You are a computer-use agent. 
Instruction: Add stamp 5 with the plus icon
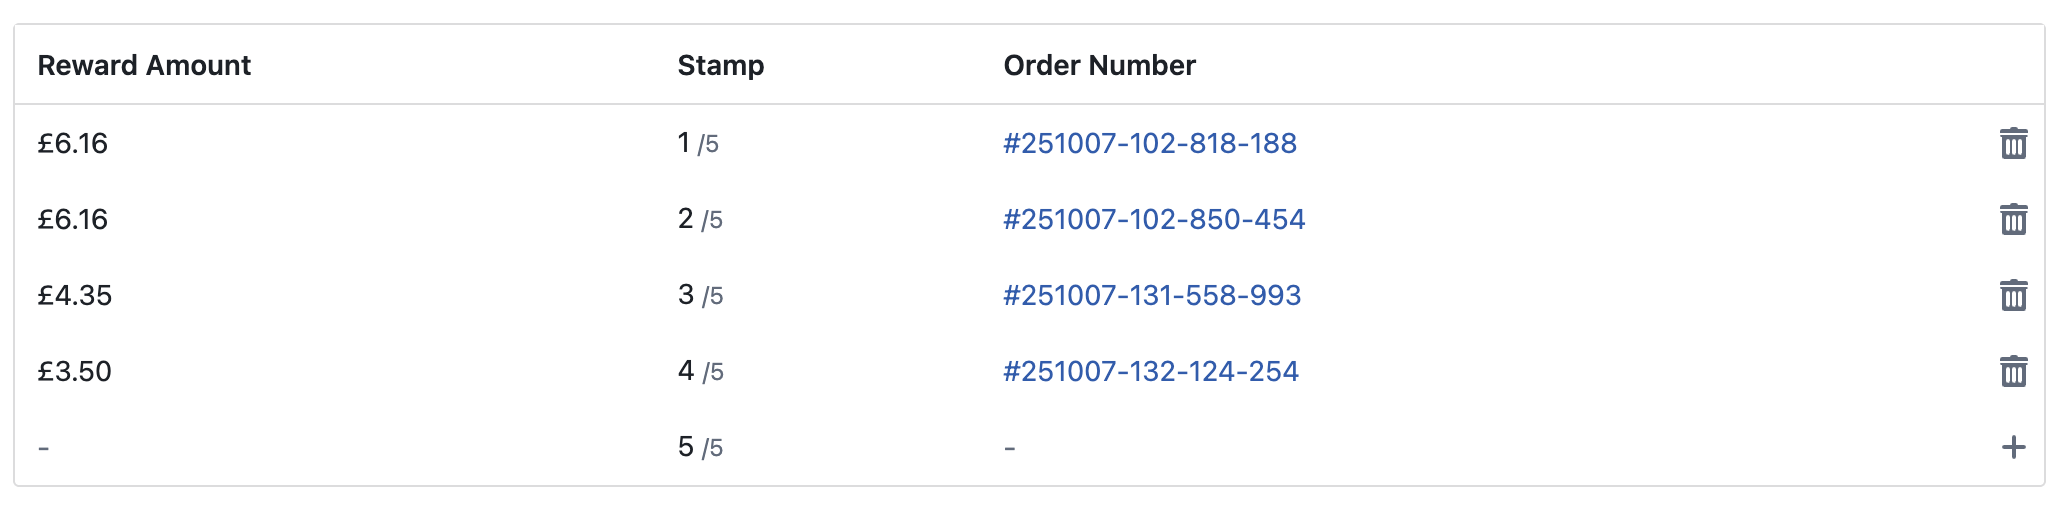tap(2013, 447)
